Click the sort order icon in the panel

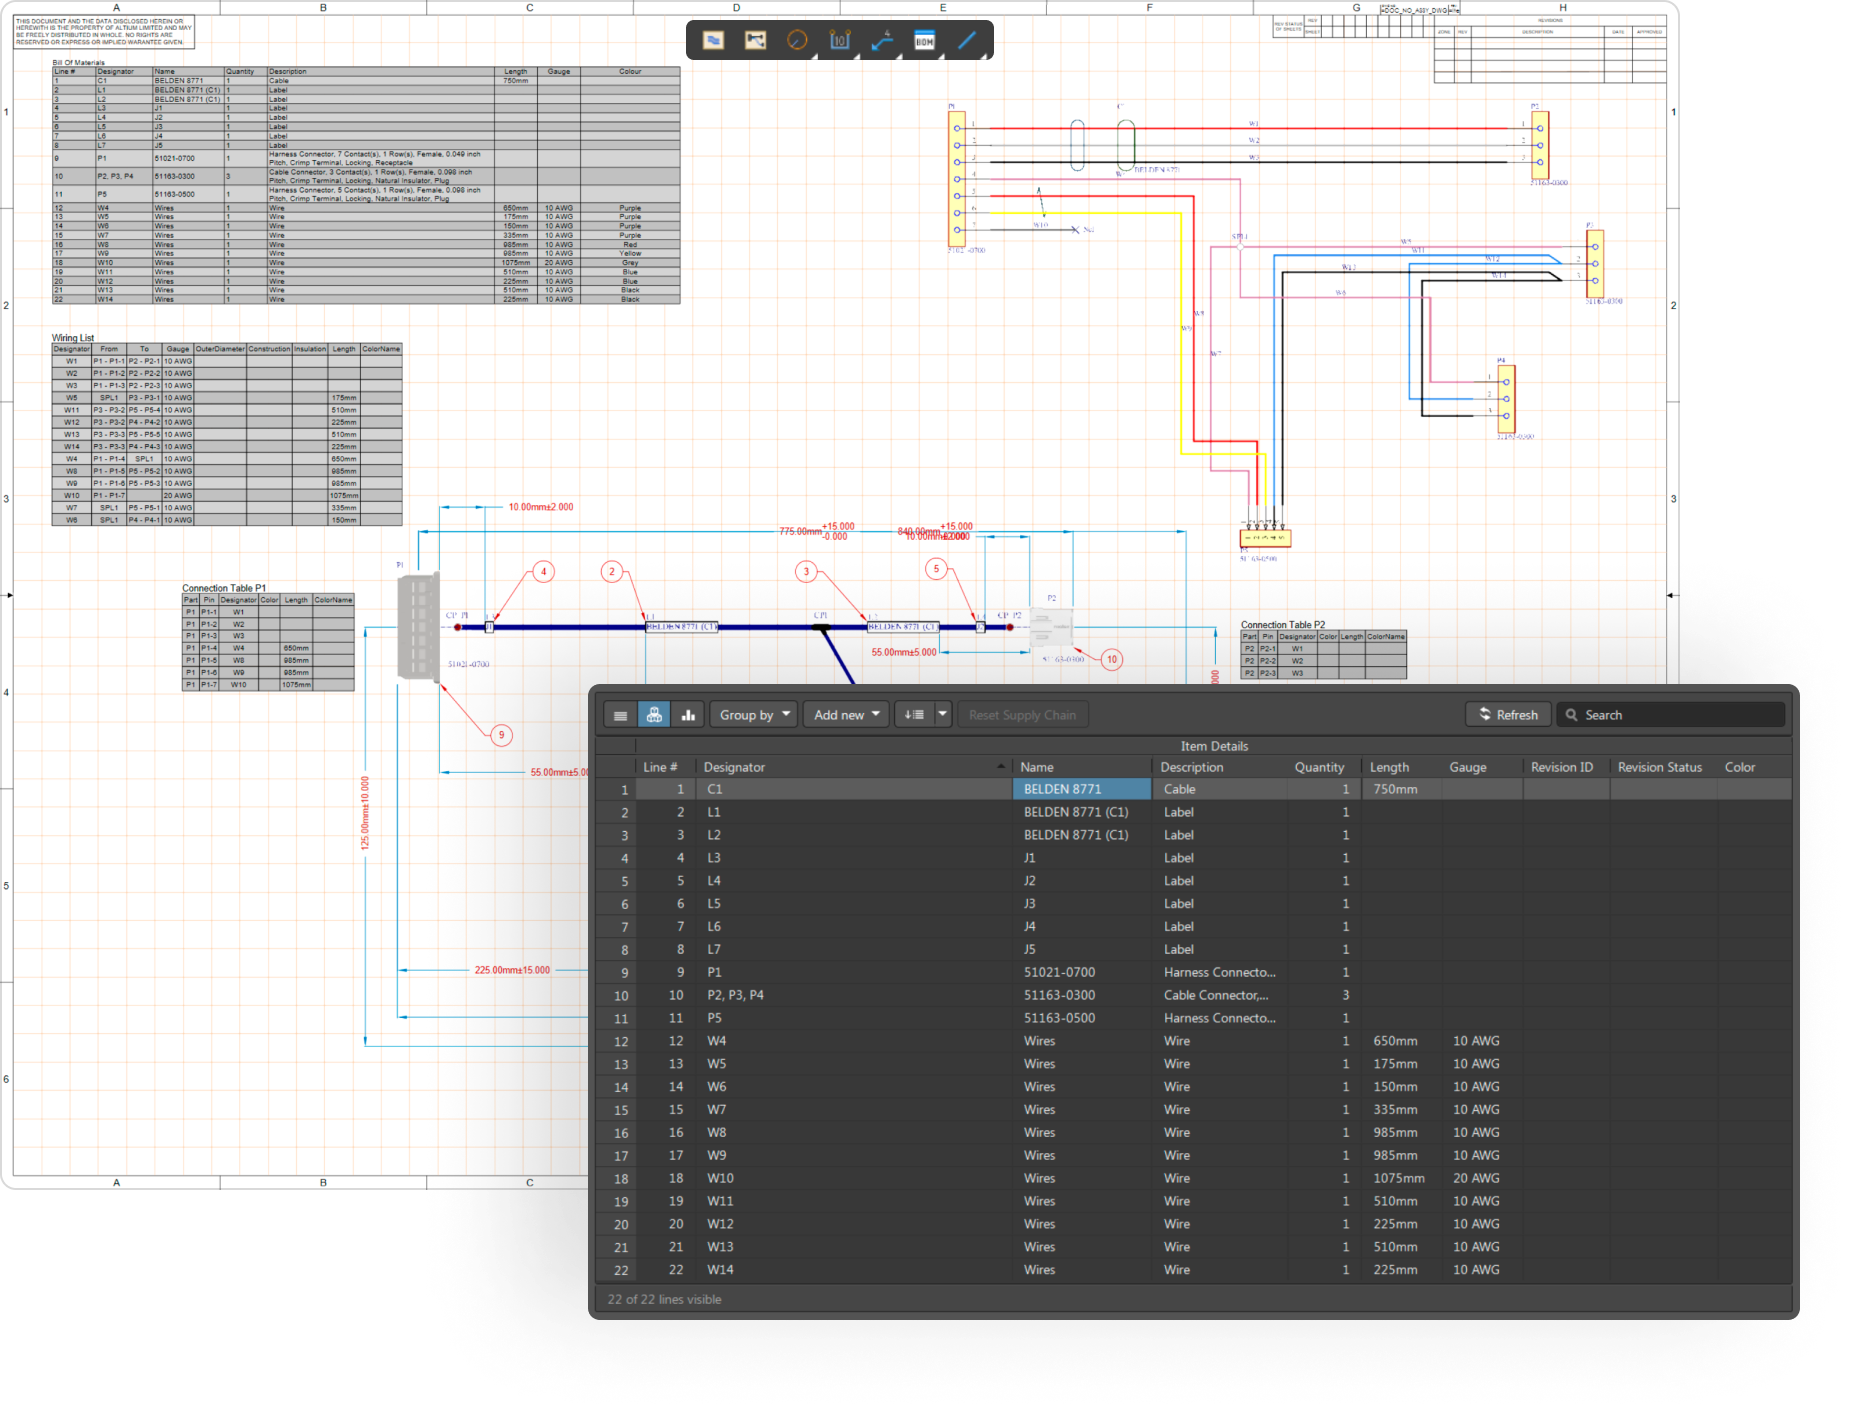coord(915,714)
